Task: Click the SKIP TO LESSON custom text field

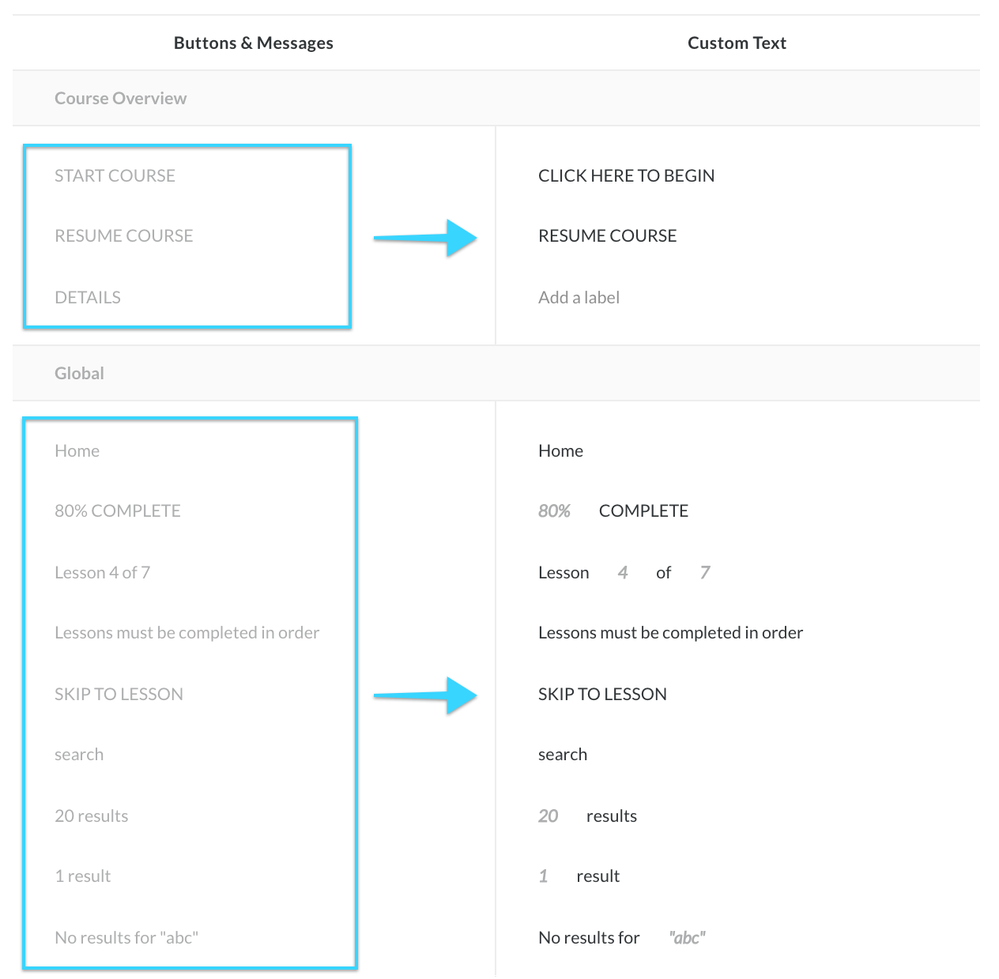Action: (602, 694)
